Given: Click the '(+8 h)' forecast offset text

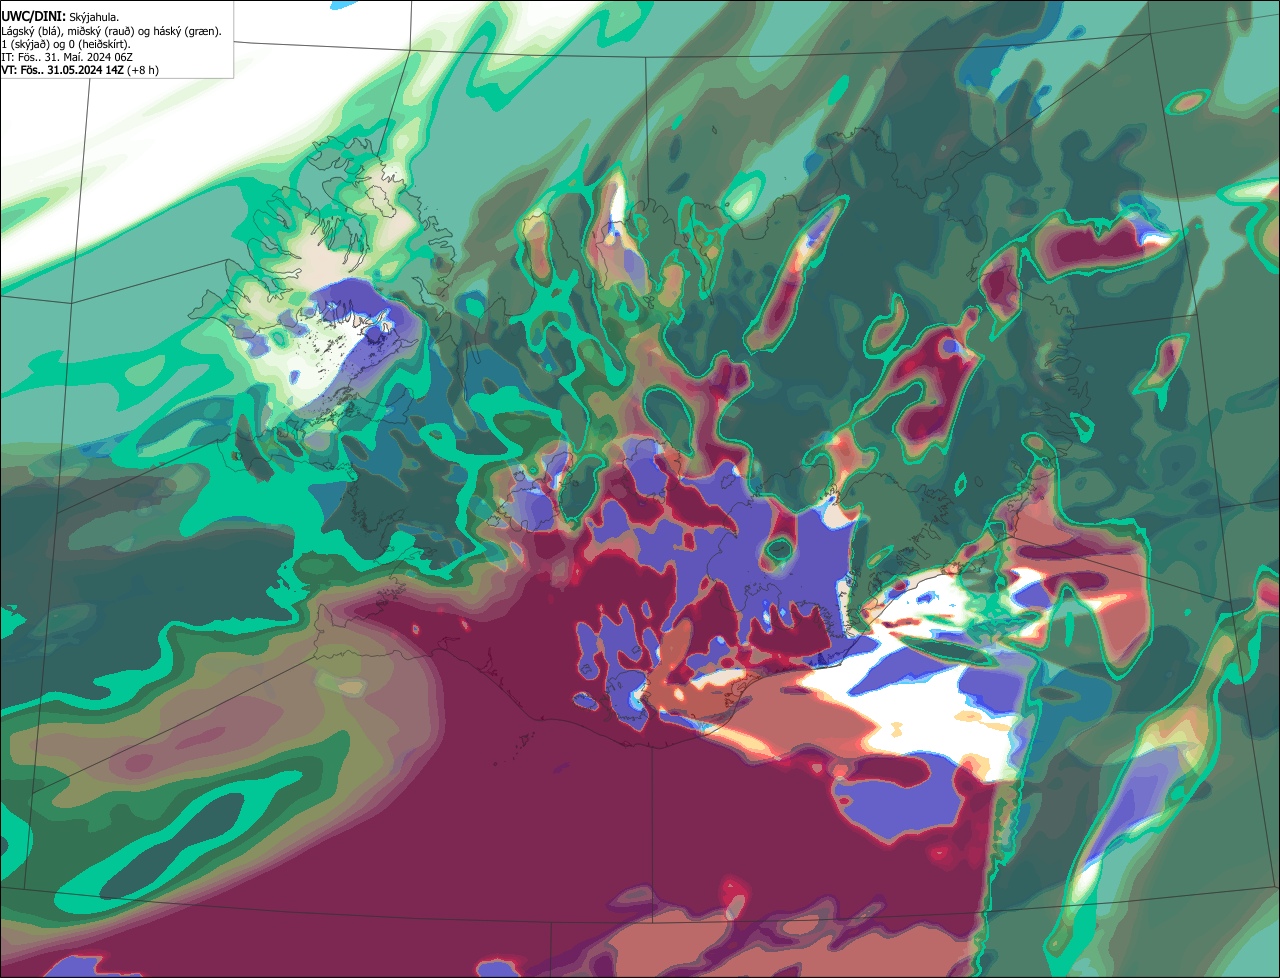Looking at the screenshot, I should [143, 70].
